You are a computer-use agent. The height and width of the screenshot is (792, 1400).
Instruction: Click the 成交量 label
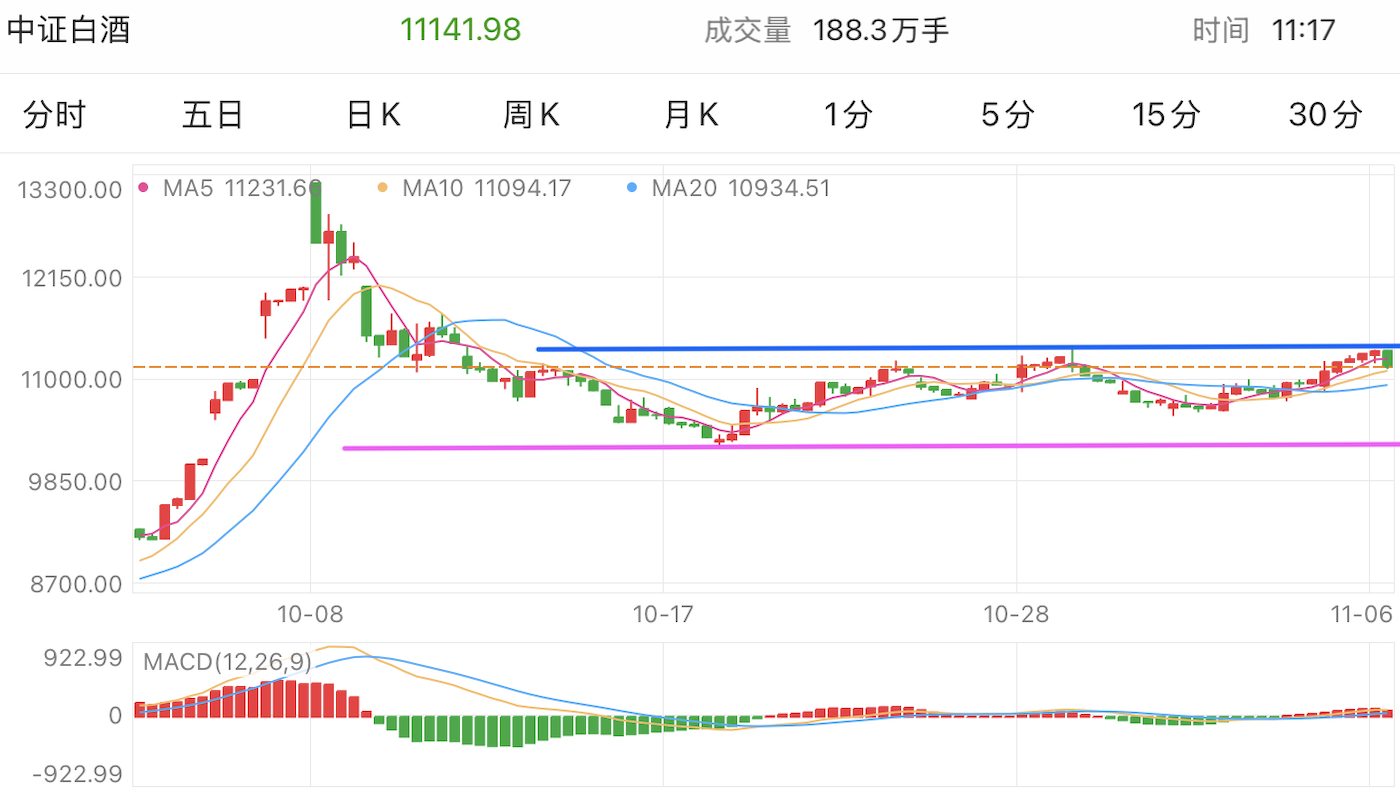(747, 30)
